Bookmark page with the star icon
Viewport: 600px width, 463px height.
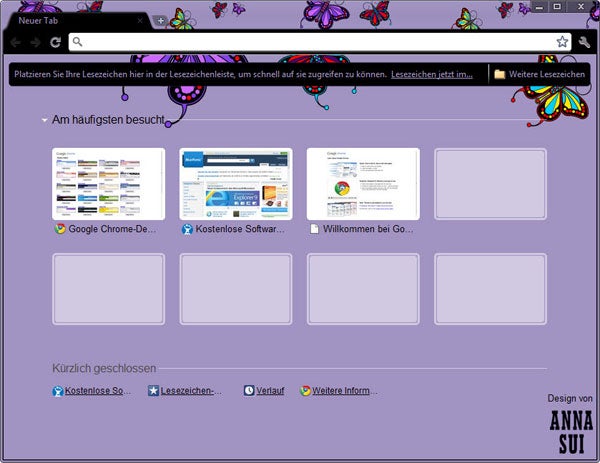point(562,42)
